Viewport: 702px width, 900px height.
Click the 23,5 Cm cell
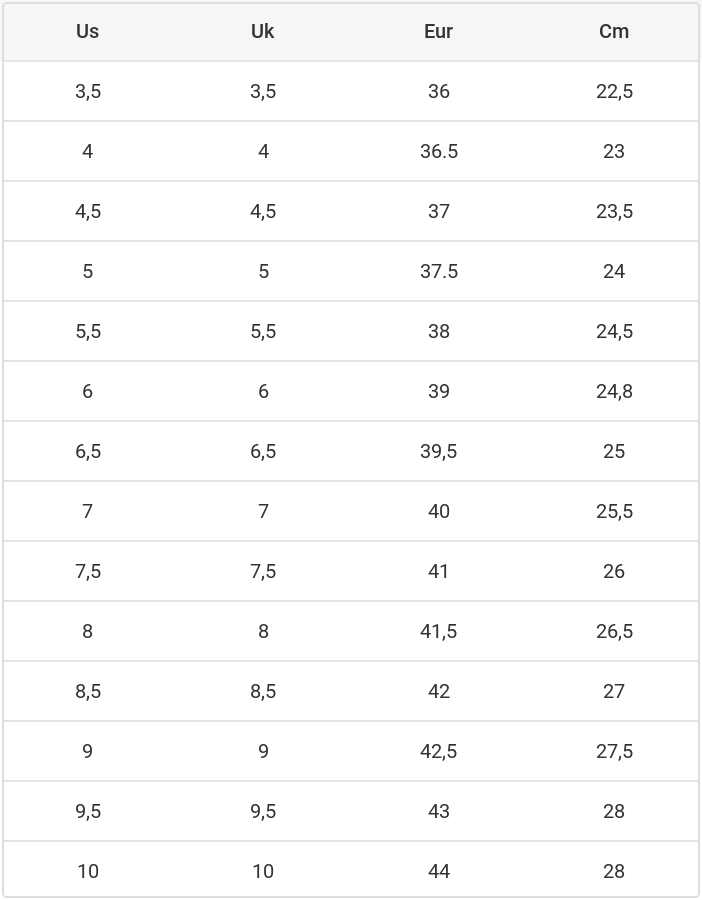(x=614, y=211)
